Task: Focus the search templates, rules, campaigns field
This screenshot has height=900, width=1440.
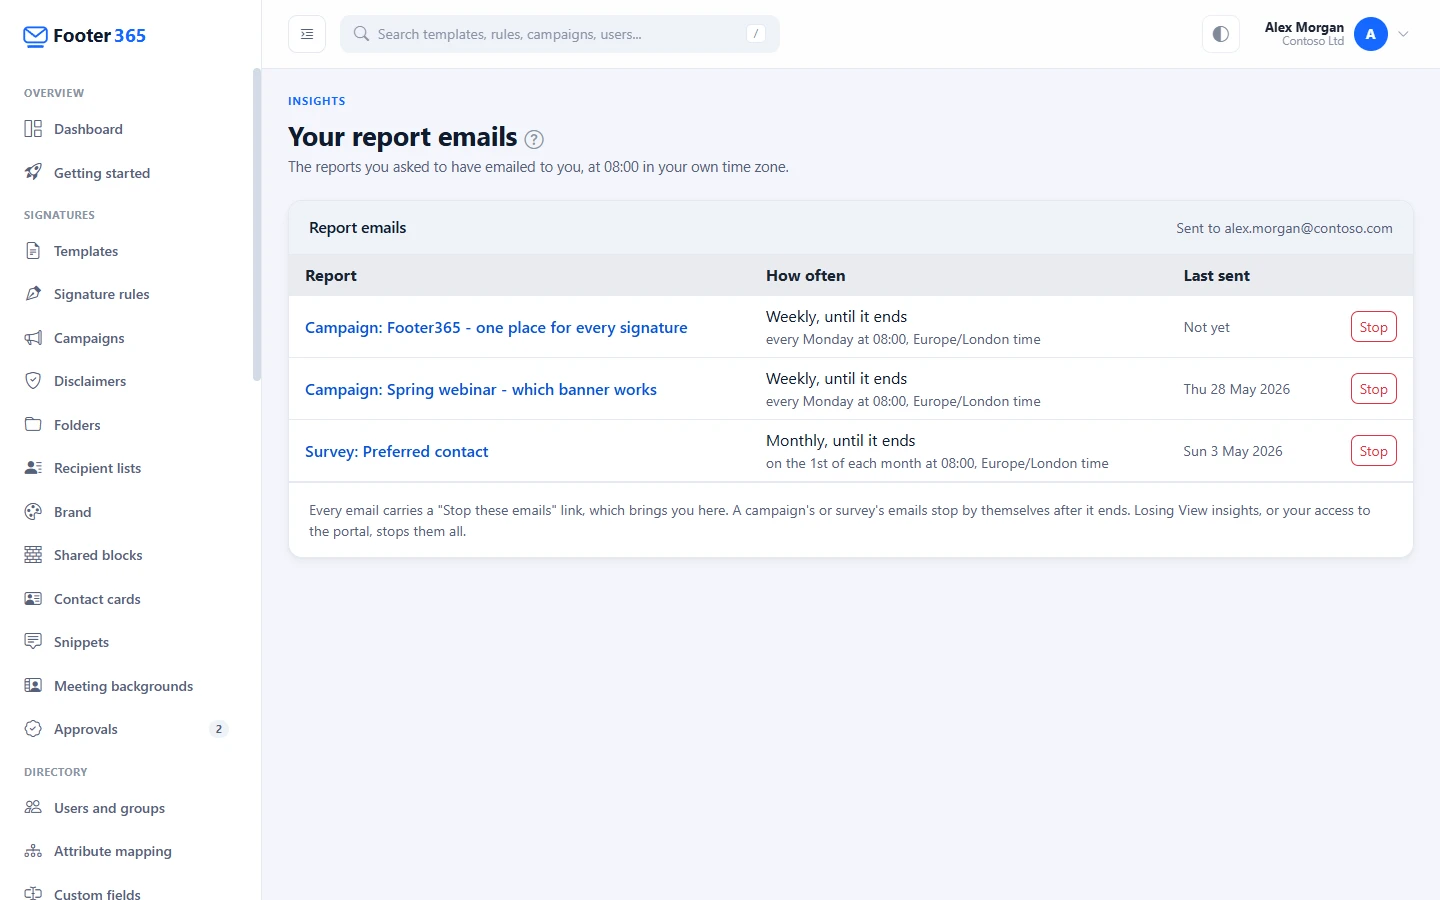Action: pyautogui.click(x=560, y=34)
